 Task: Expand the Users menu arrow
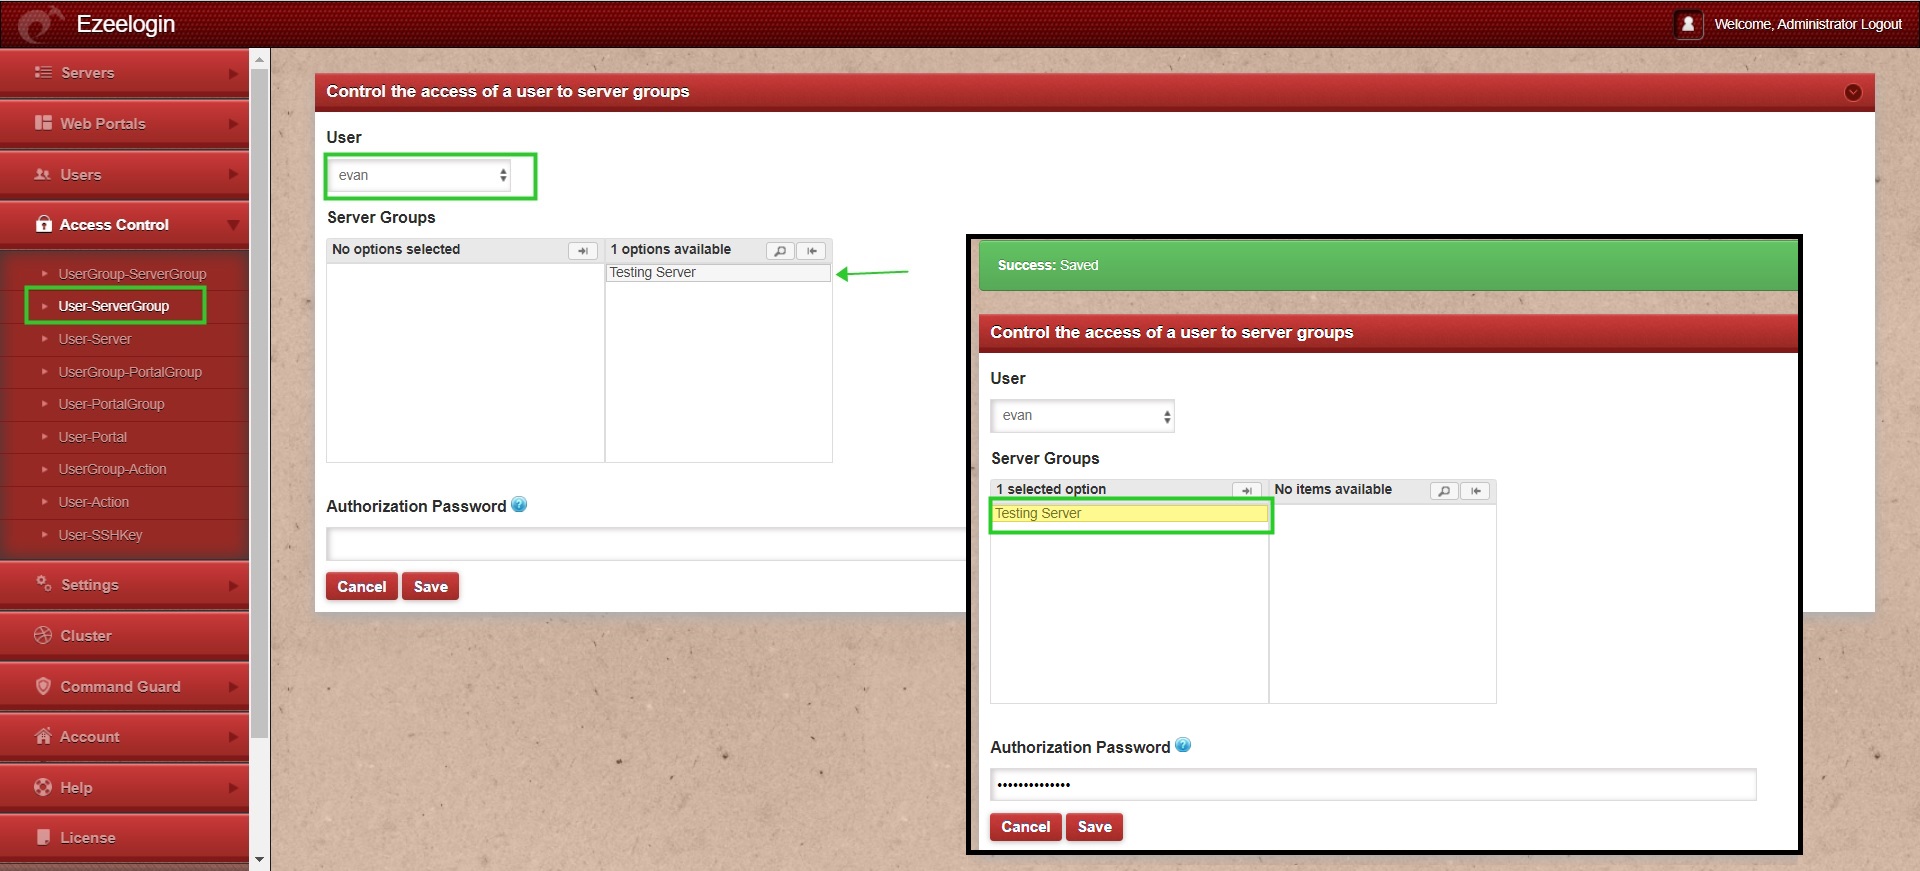(x=233, y=174)
